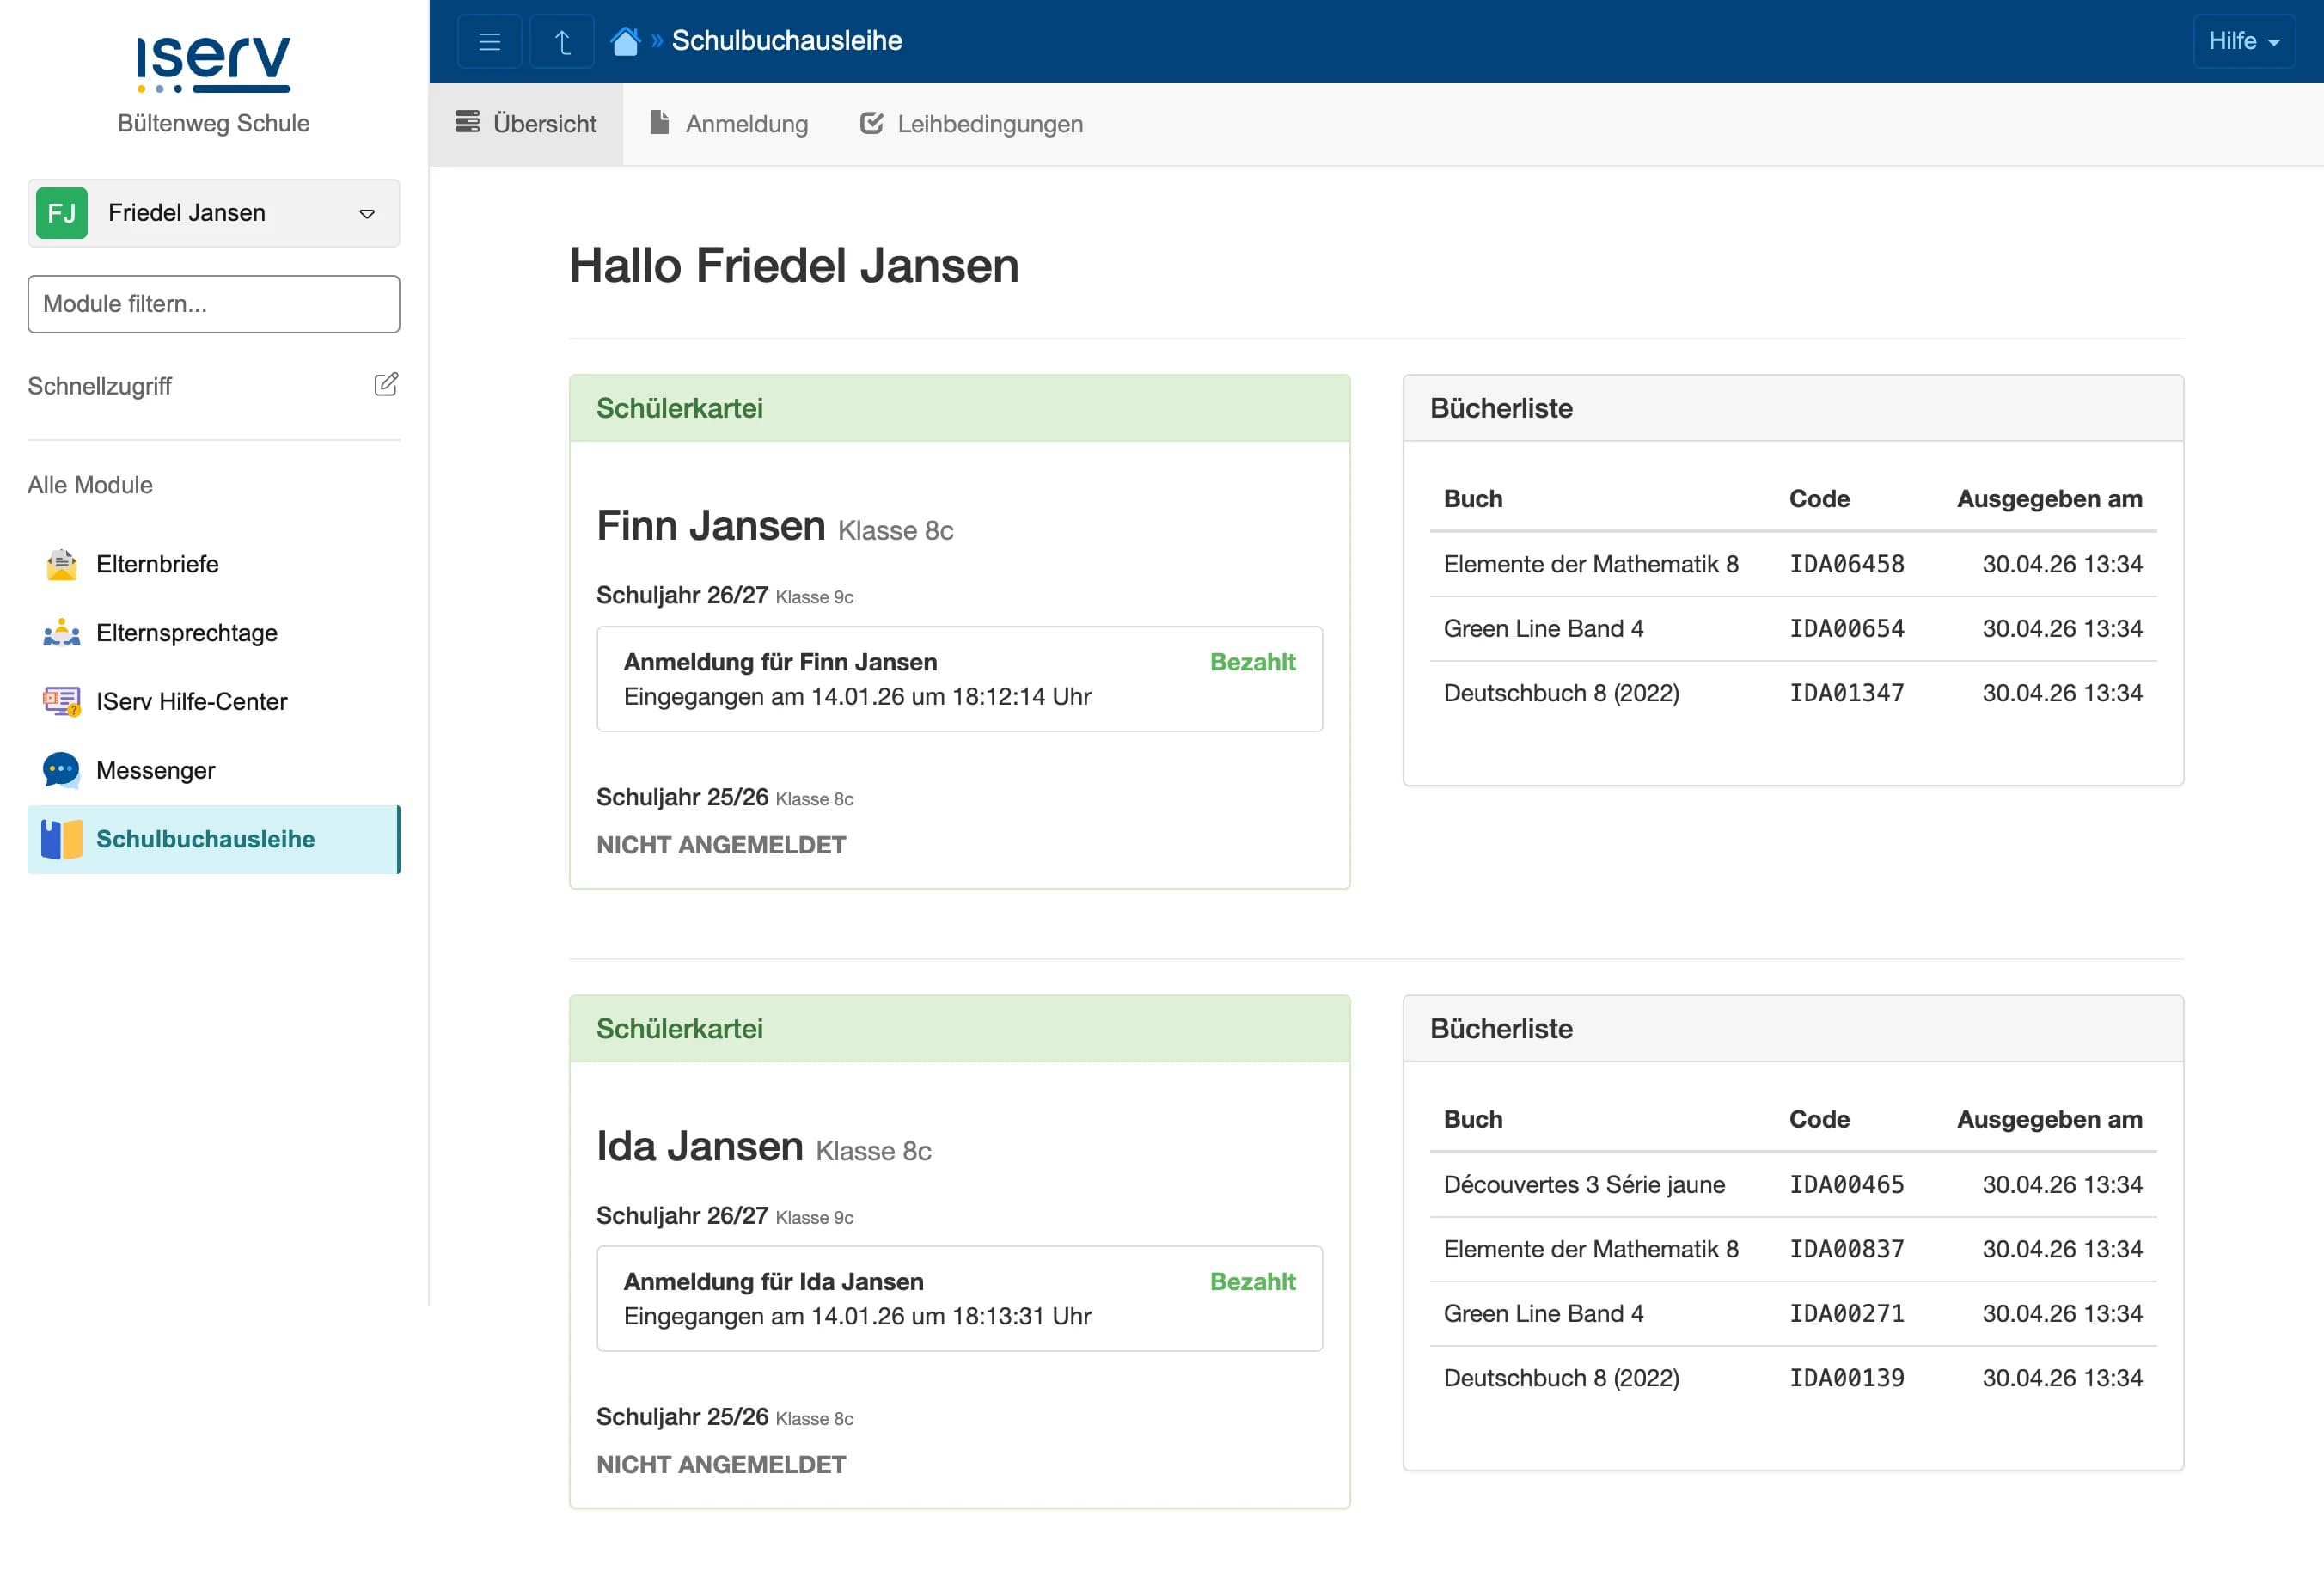Image resolution: width=2324 pixels, height=1578 pixels.
Task: Click Bültenweg Schule name
Action: (213, 123)
